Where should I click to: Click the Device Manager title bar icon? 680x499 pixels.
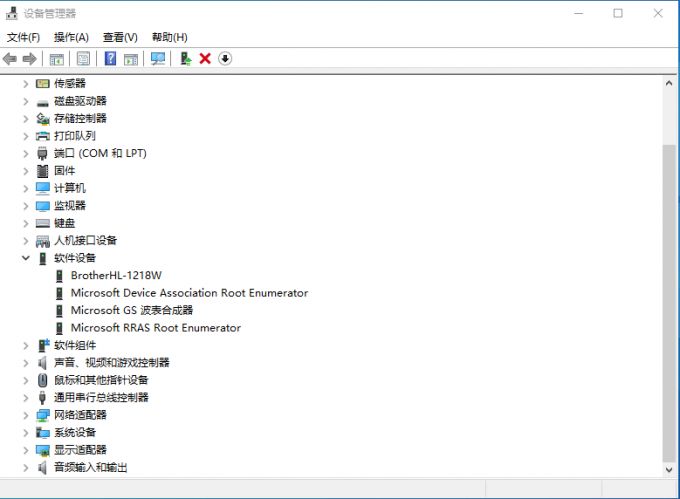click(12, 13)
